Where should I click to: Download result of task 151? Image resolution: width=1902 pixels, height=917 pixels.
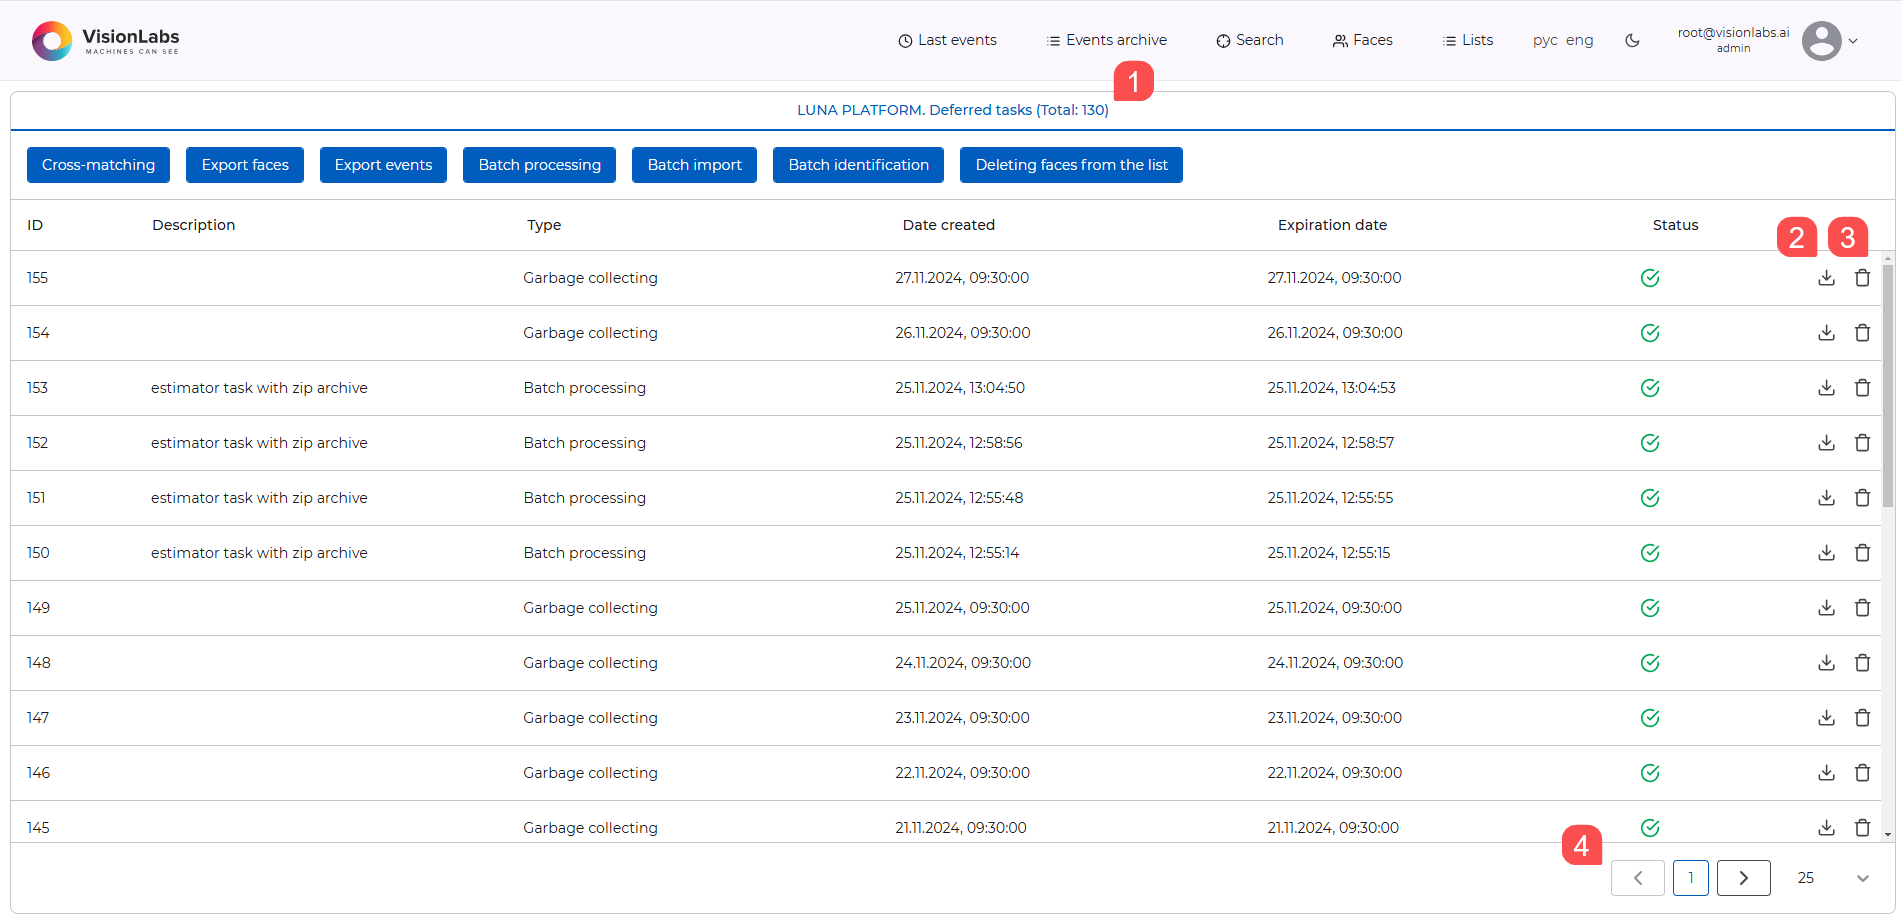1826,498
